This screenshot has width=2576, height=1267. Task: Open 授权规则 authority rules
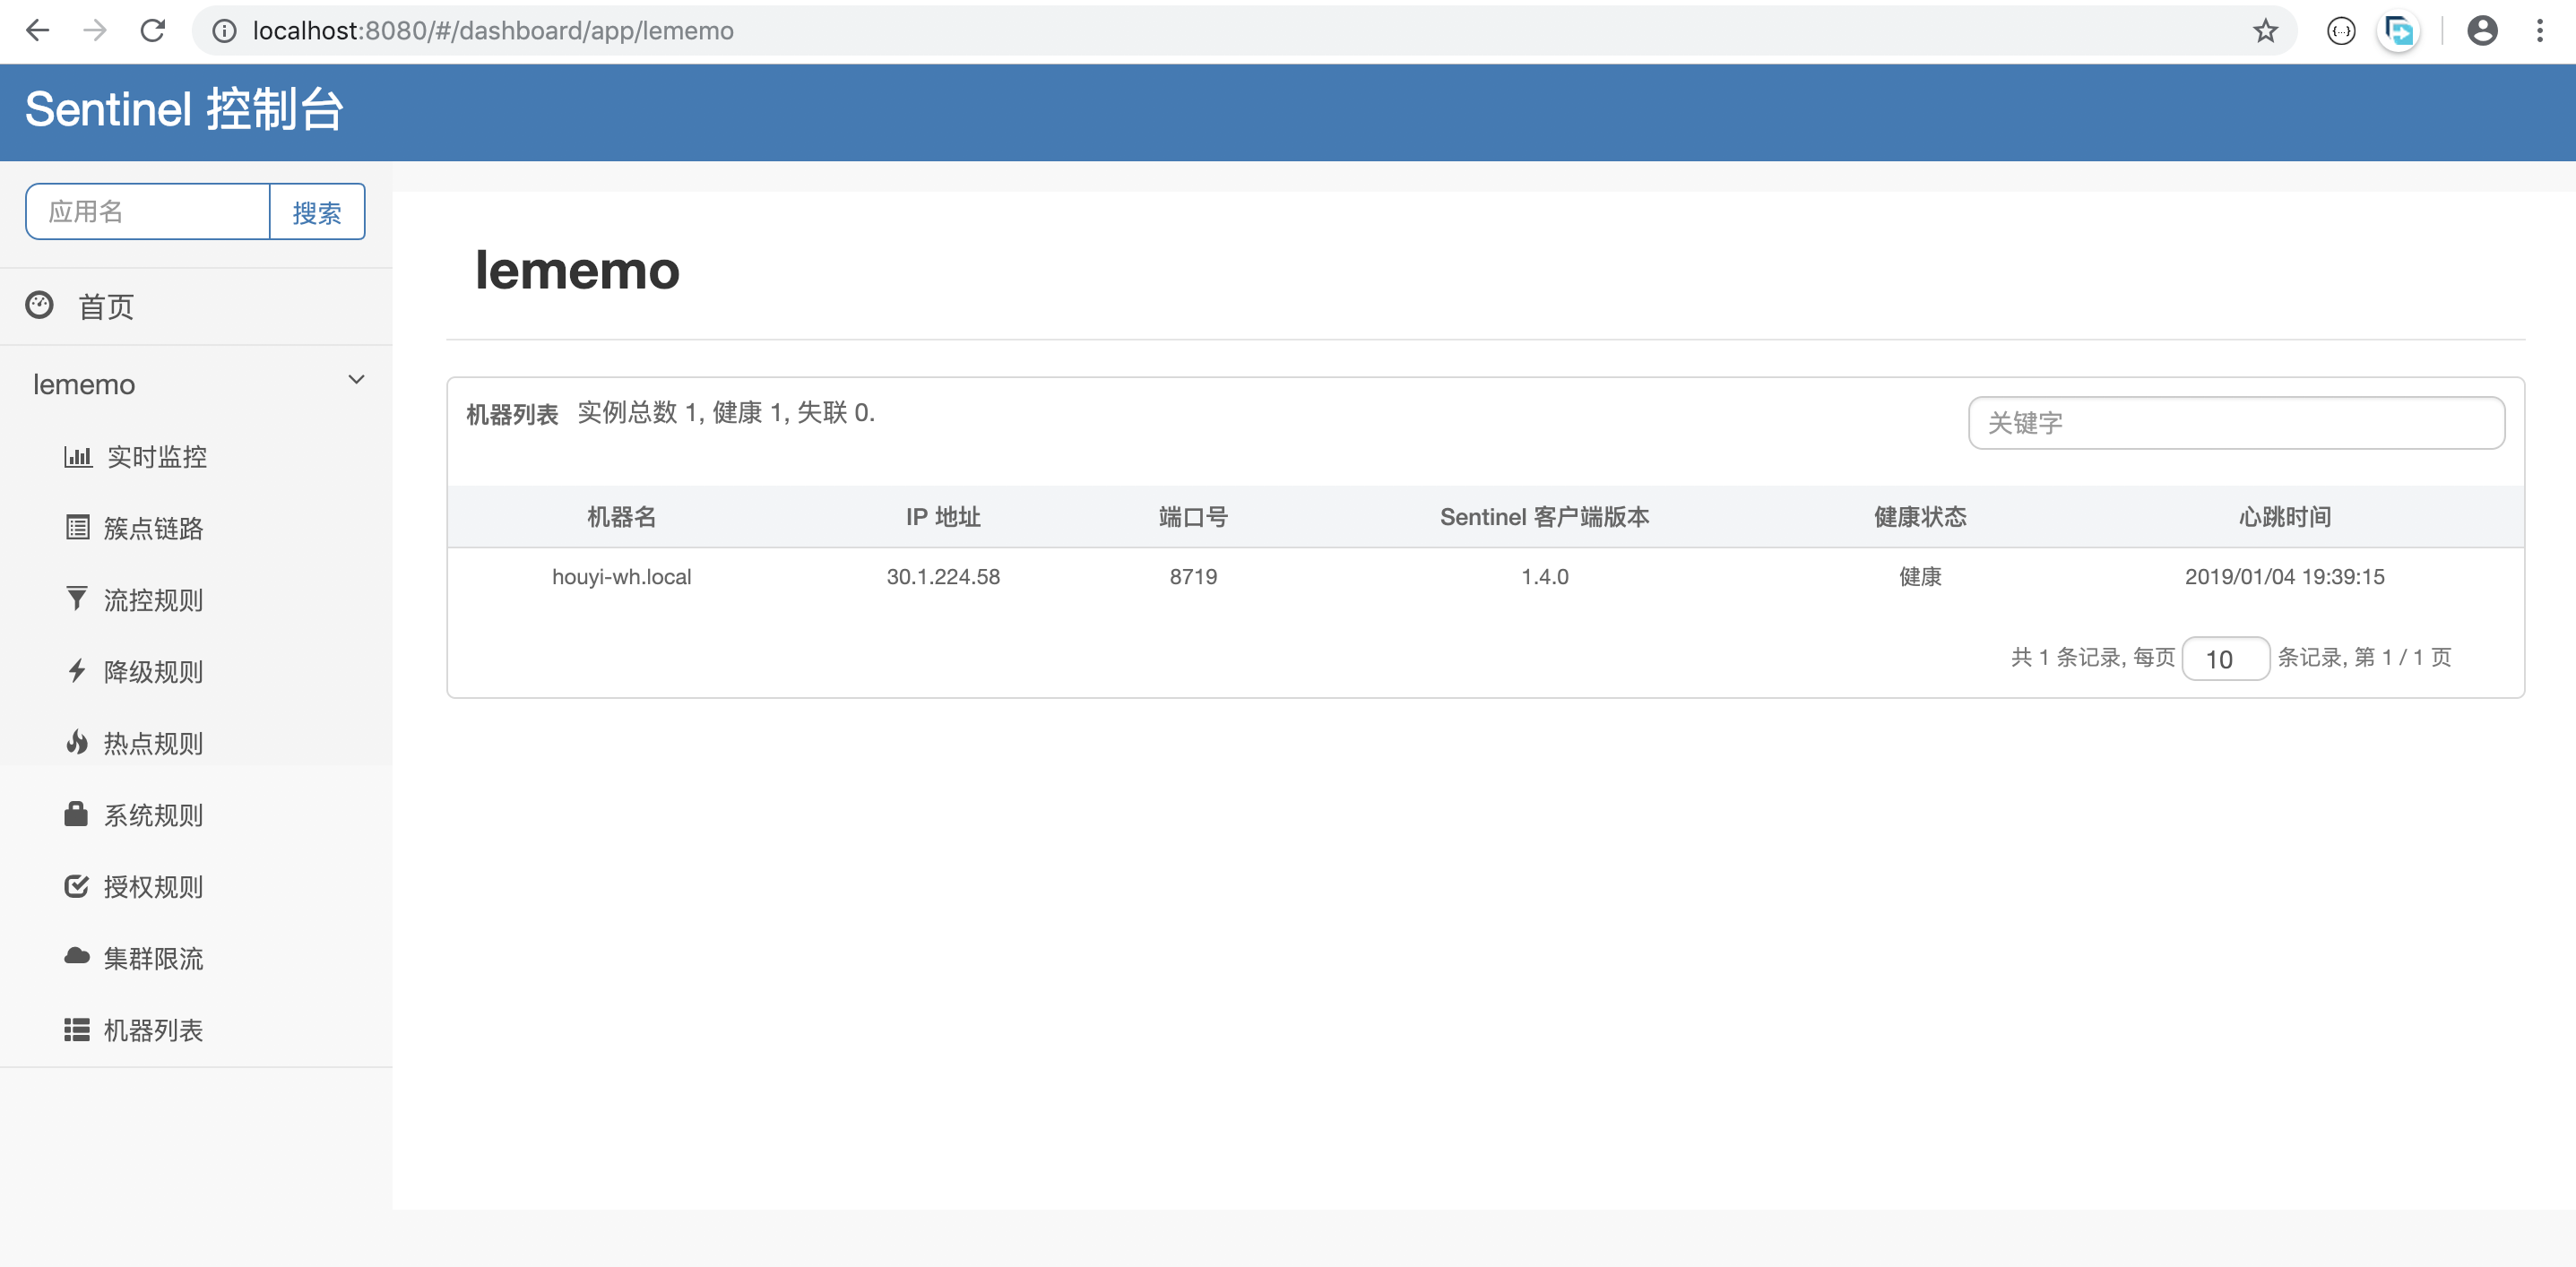point(152,886)
